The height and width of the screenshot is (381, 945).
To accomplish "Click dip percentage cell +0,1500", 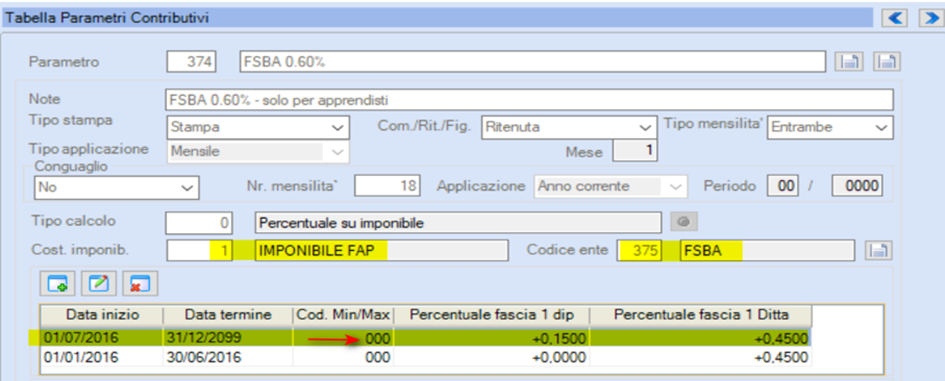I will [492, 338].
